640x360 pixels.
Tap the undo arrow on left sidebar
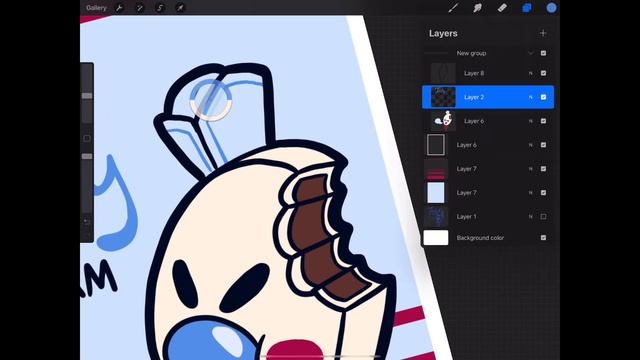pyautogui.click(x=87, y=222)
